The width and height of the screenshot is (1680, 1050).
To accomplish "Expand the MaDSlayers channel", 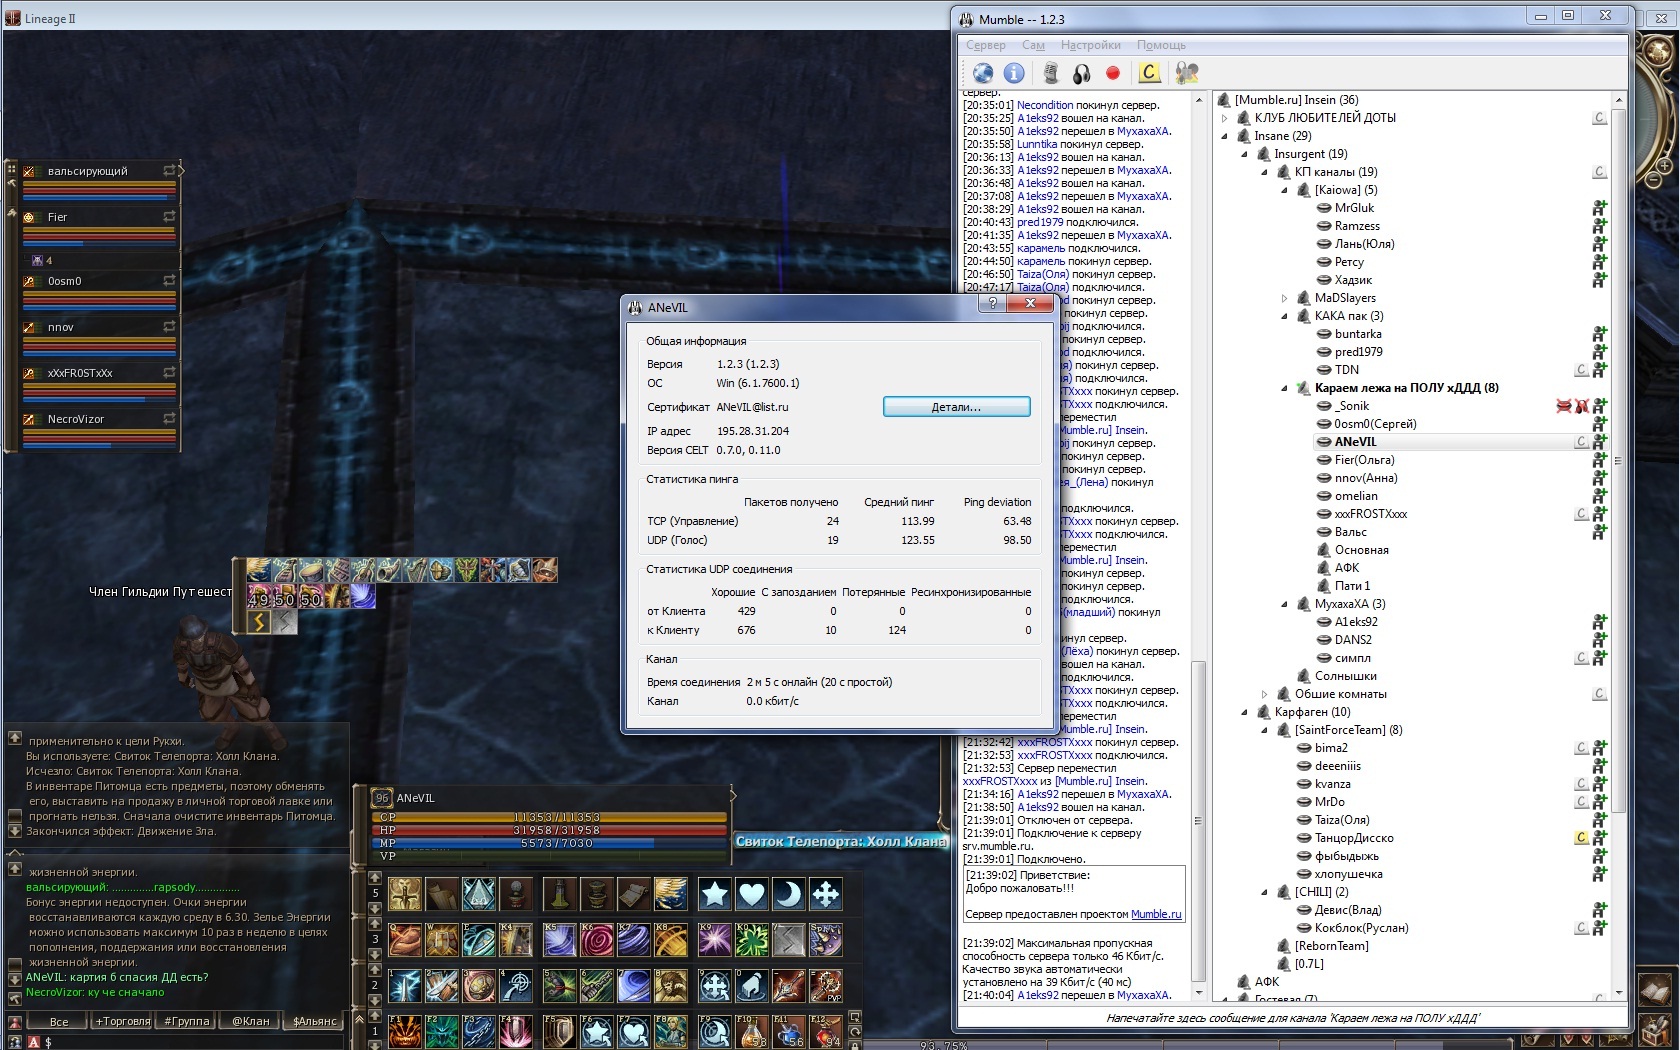I will tap(1284, 298).
